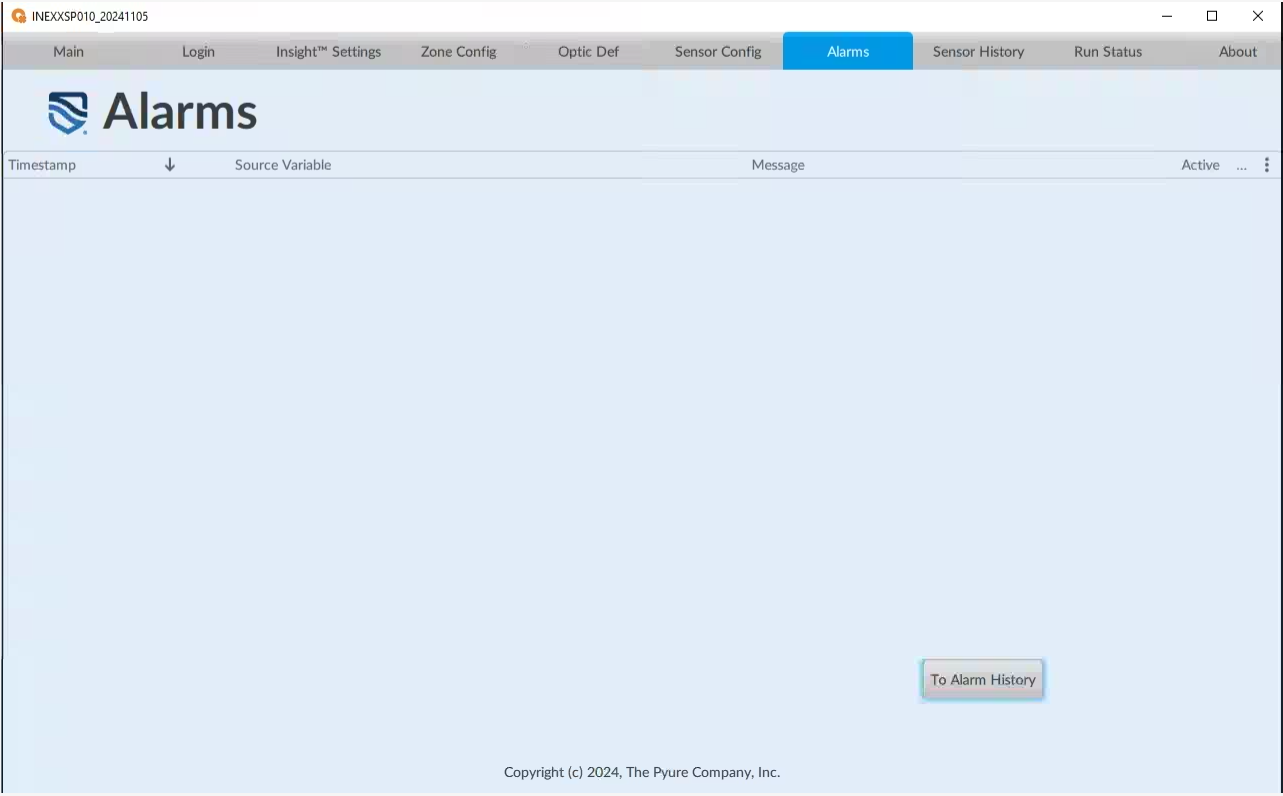The width and height of the screenshot is (1283, 796).
Task: Open the Main tab
Action: (68, 52)
